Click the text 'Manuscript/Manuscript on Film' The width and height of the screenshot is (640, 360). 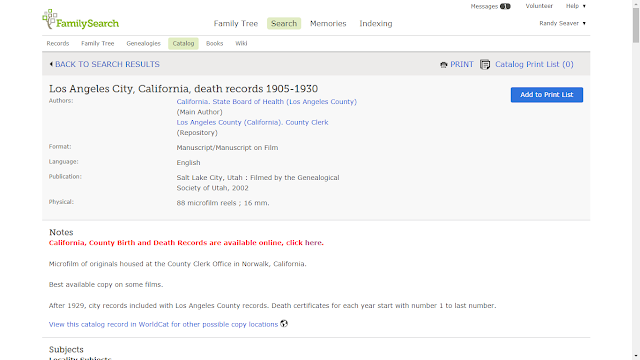click(227, 148)
